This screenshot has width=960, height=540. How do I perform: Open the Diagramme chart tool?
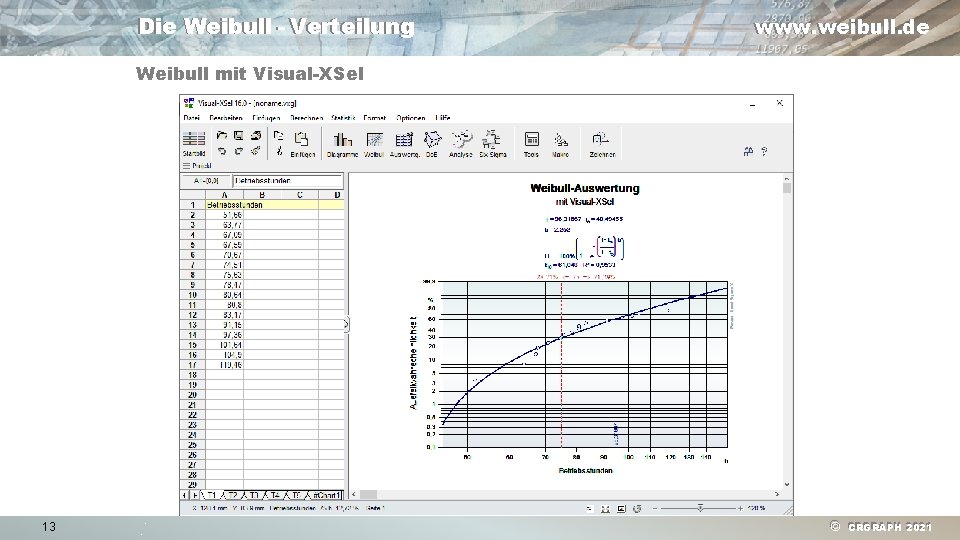pos(342,144)
